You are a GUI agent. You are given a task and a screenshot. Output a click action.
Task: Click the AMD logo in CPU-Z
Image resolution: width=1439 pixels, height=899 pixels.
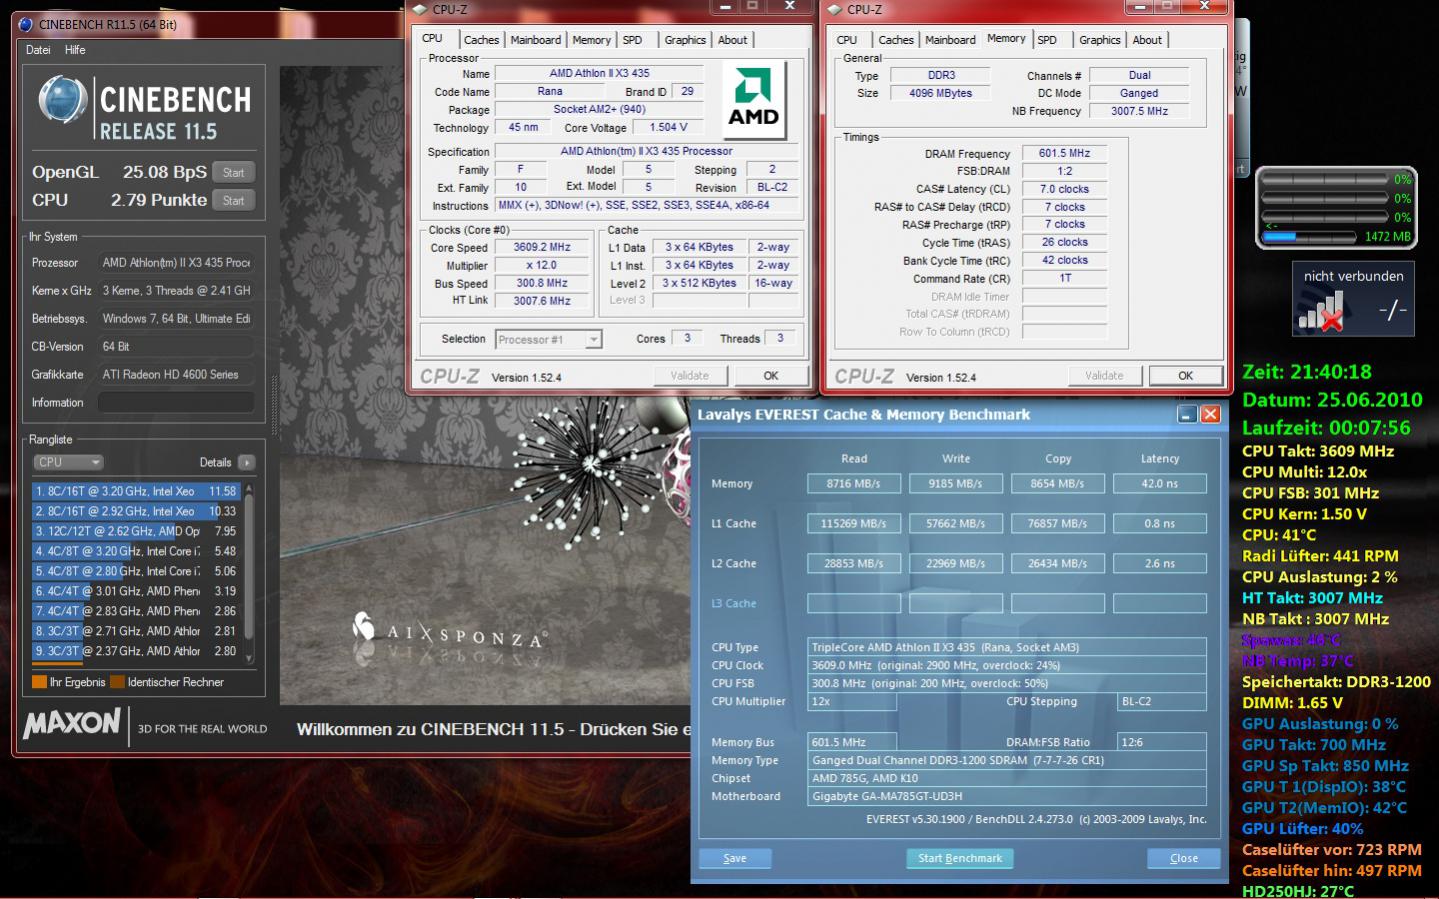pyautogui.click(x=753, y=99)
